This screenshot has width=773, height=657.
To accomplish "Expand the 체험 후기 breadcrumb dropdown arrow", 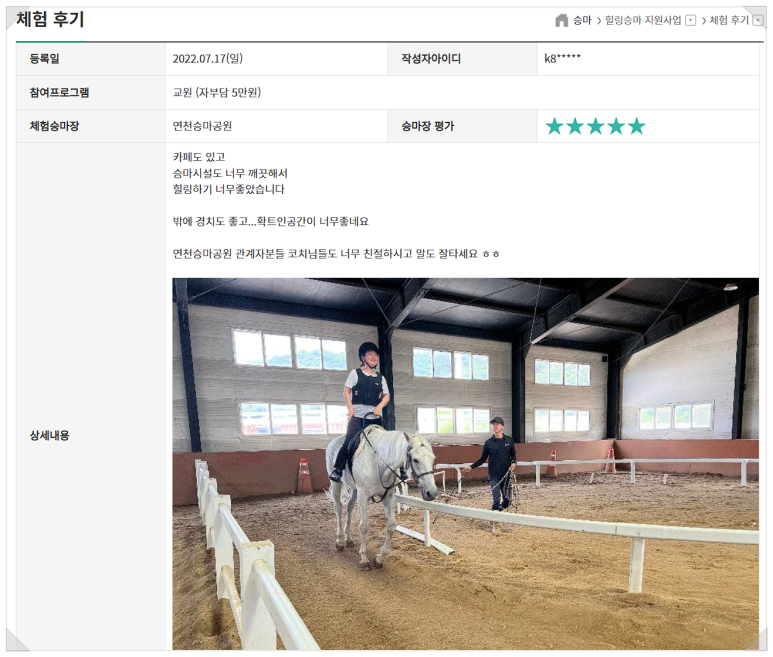I will 759,21.
